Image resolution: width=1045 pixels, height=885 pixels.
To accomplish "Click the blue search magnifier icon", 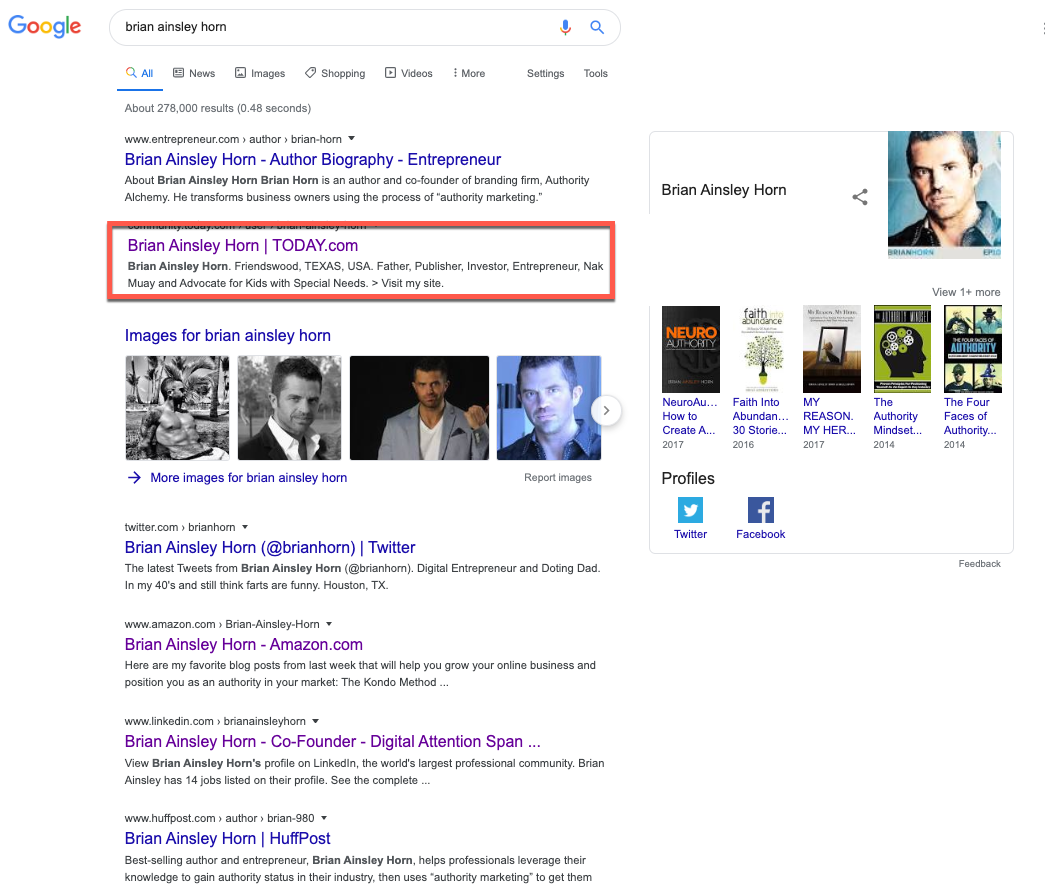I will pyautogui.click(x=597, y=27).
